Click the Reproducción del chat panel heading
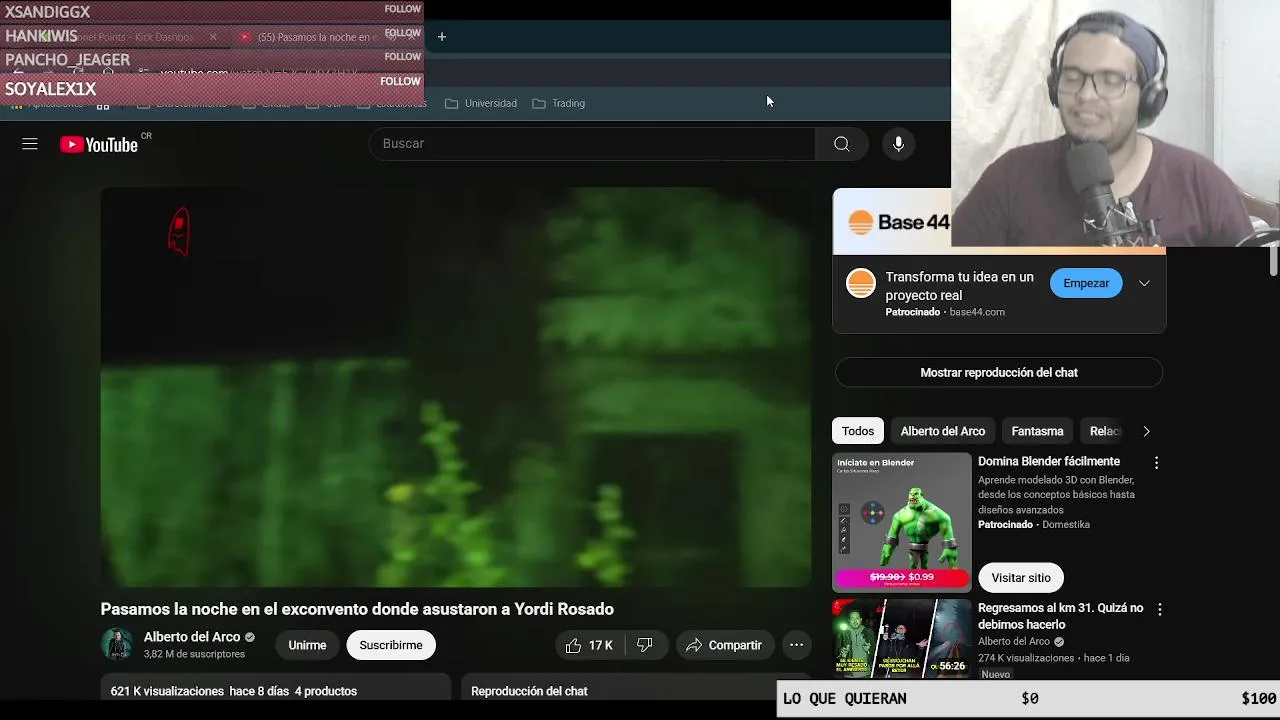 point(529,691)
